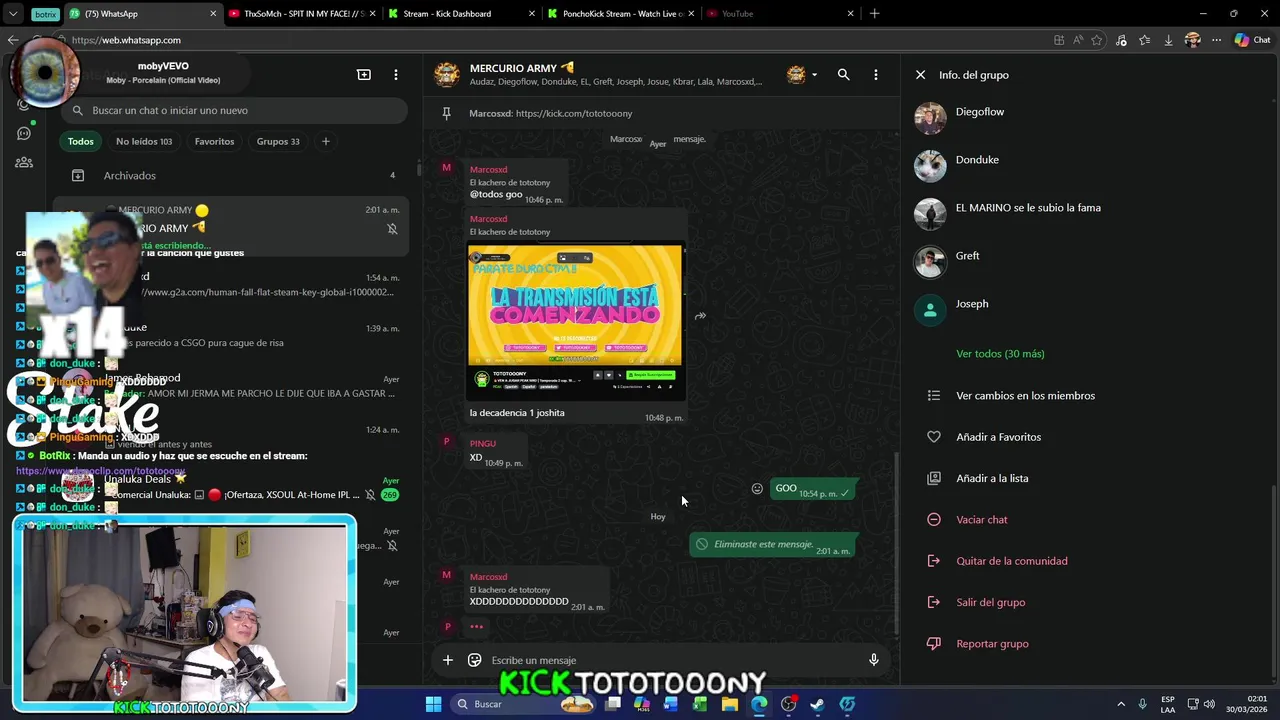Select the Favoritos filter tab
Viewport: 1280px width, 720px height.
214,141
